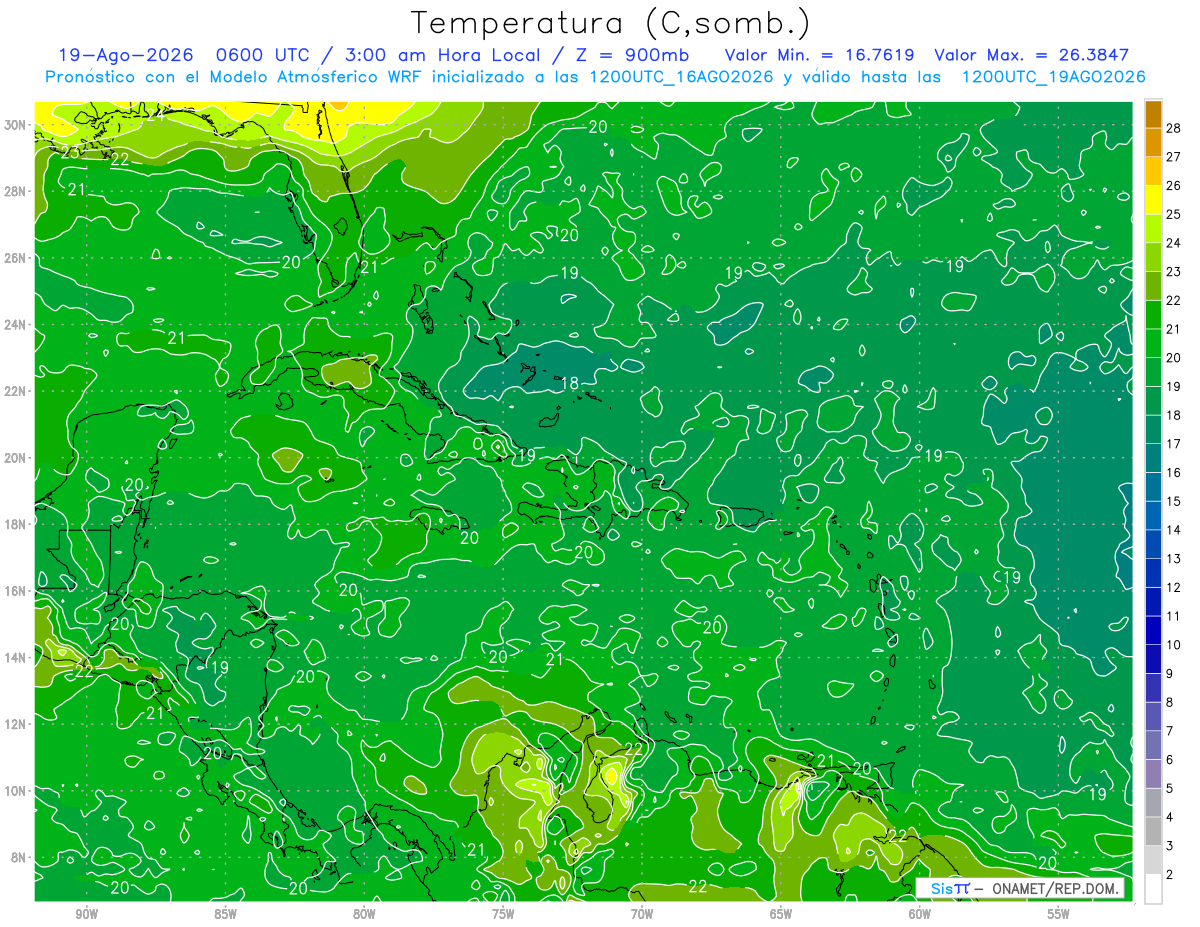
Task: Click 'Valor Min. = 16.7619' value
Action: tap(819, 55)
